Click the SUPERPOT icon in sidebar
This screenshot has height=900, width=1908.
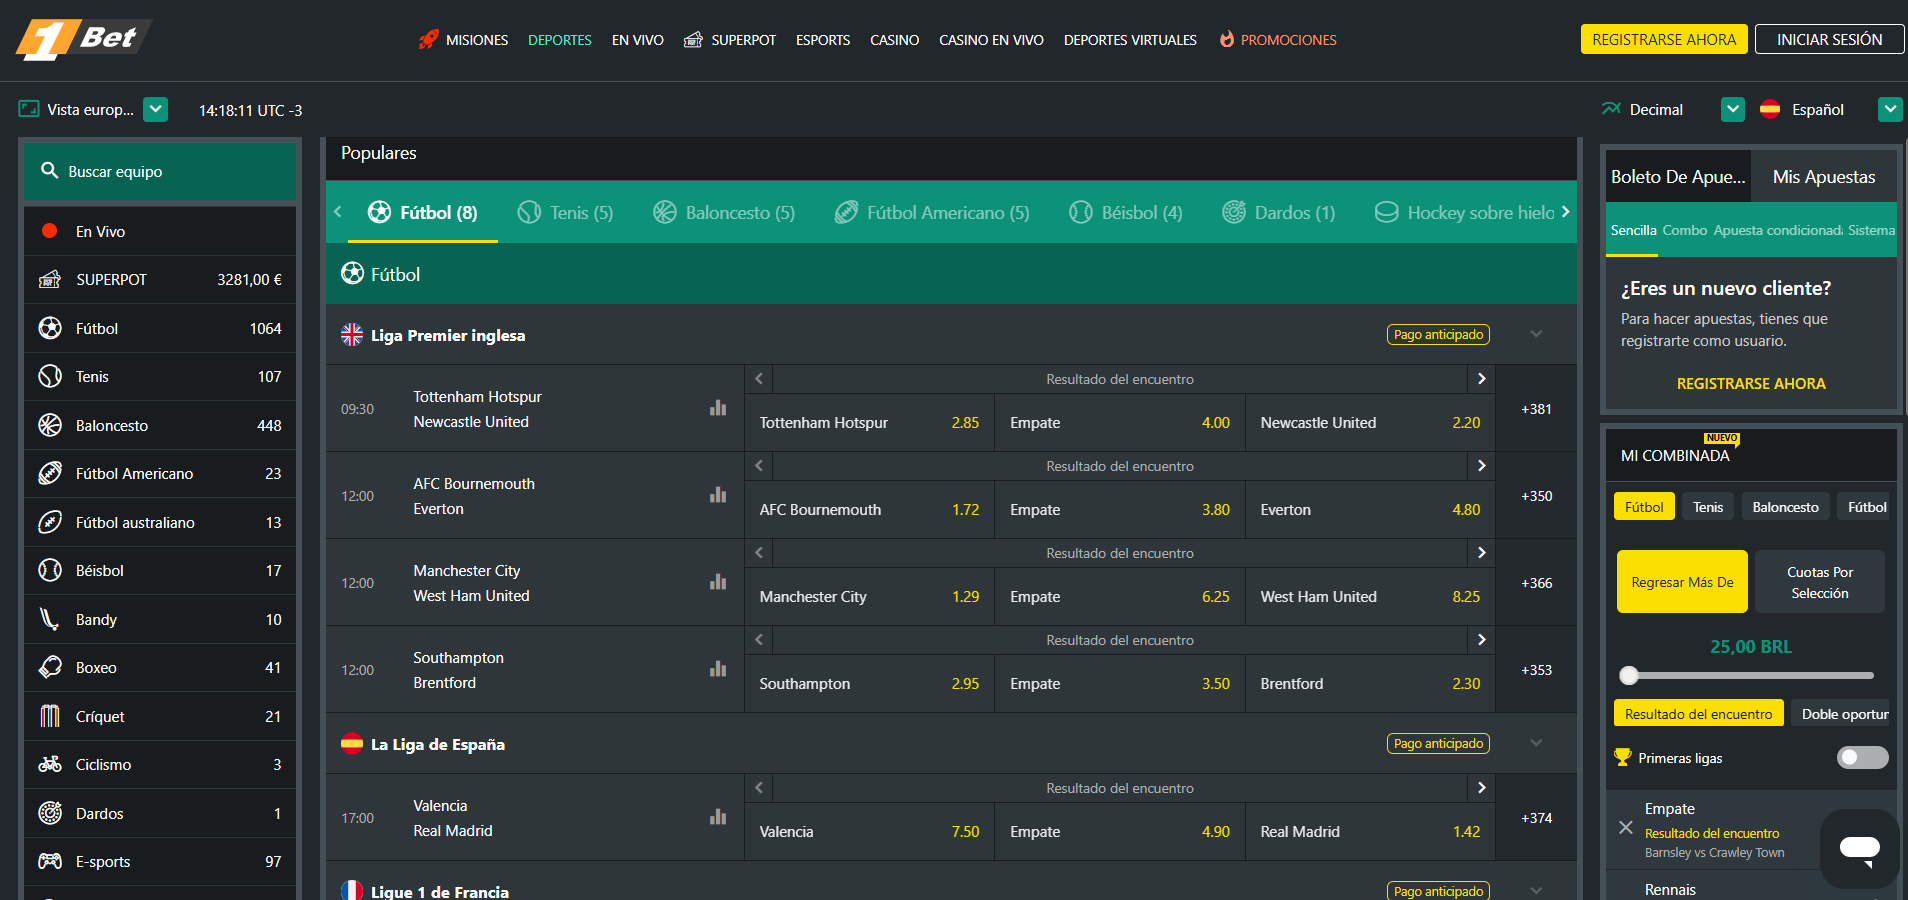[50, 279]
